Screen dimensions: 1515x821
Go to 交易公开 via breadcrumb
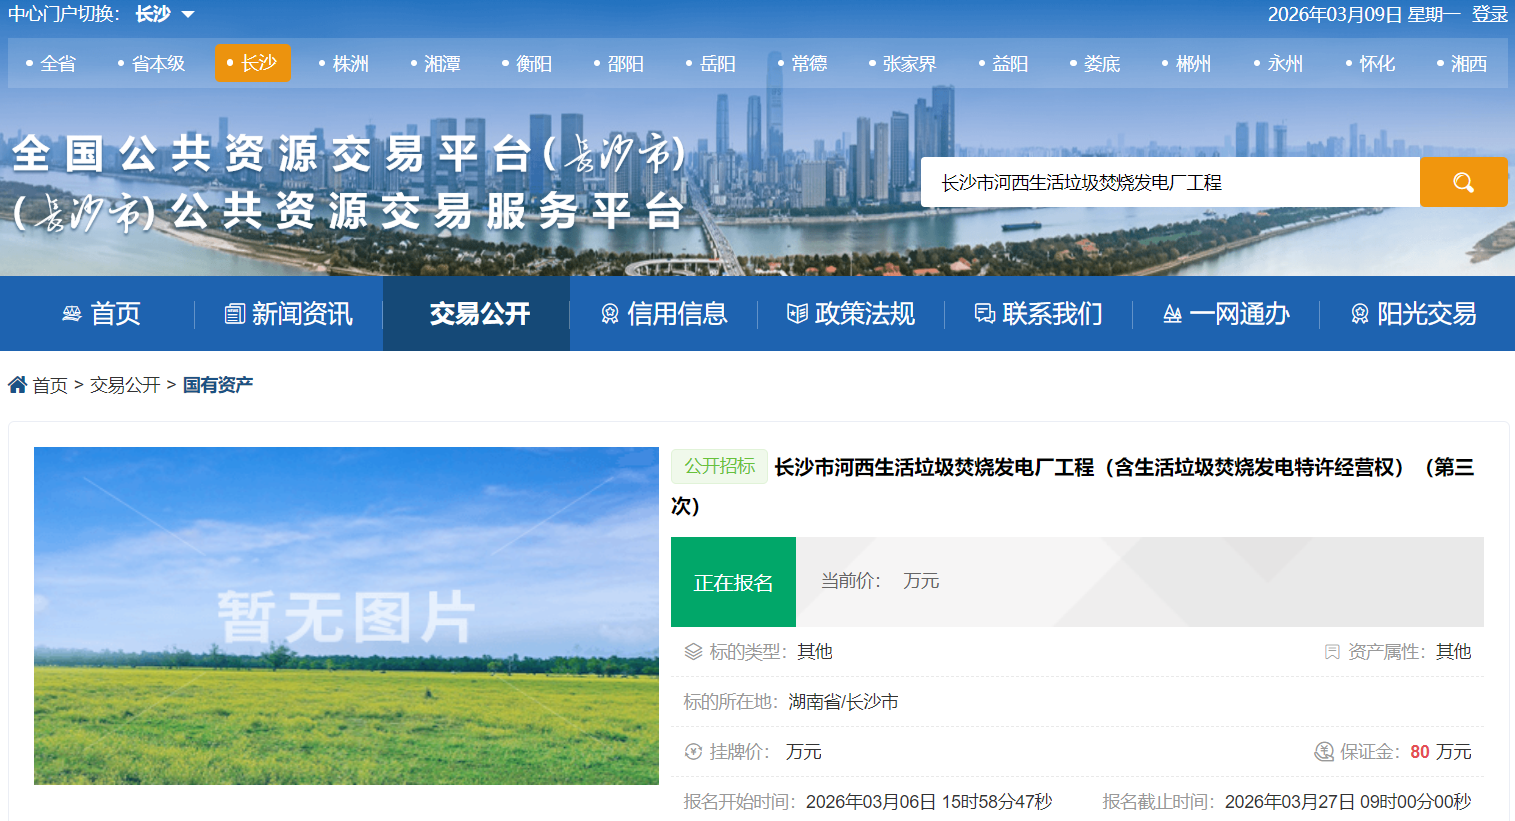[125, 385]
